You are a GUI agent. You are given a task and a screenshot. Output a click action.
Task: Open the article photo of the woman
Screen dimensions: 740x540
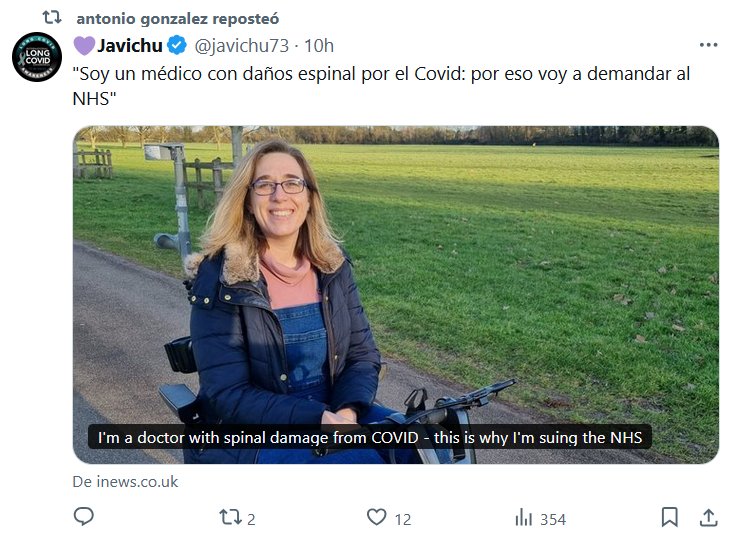(395, 280)
